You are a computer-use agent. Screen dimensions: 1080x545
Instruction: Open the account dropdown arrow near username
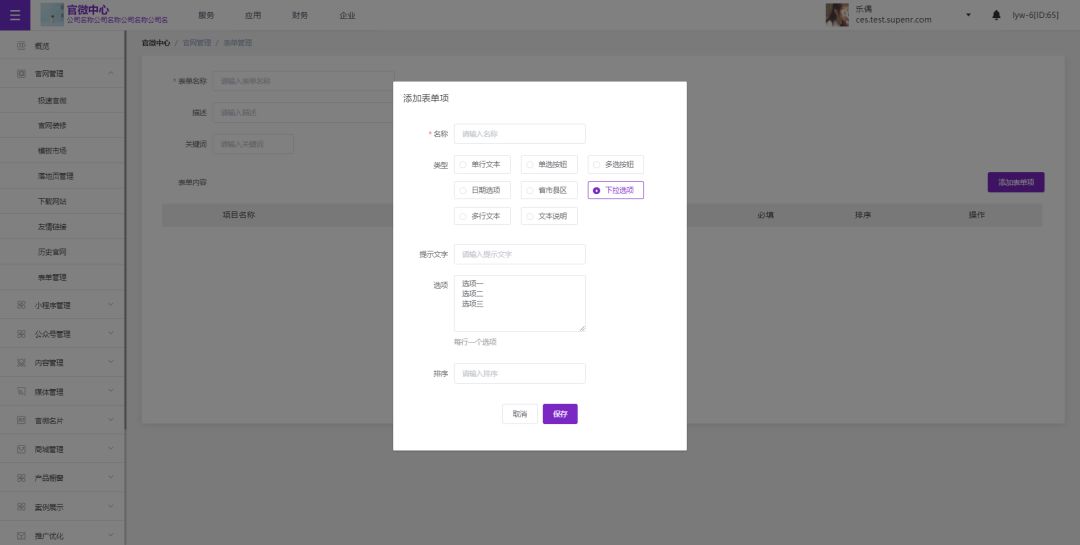pyautogui.click(x=968, y=15)
